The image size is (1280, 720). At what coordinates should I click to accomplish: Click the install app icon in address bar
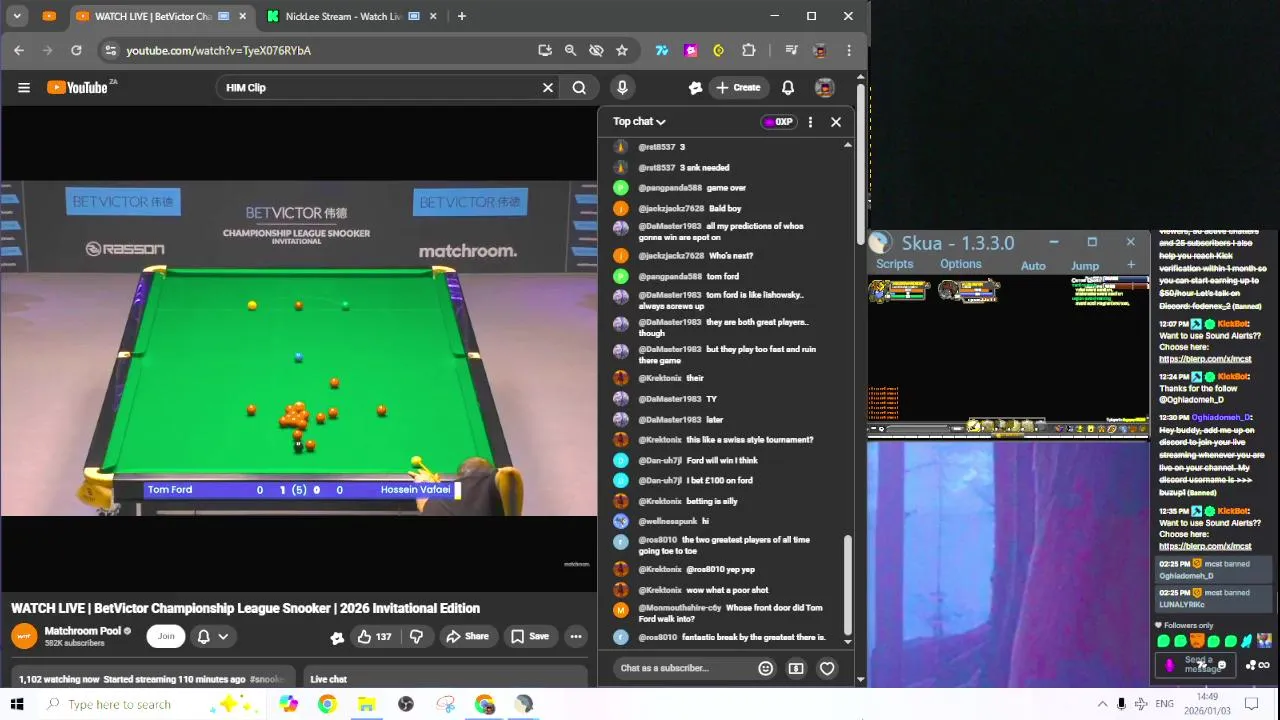point(545,50)
